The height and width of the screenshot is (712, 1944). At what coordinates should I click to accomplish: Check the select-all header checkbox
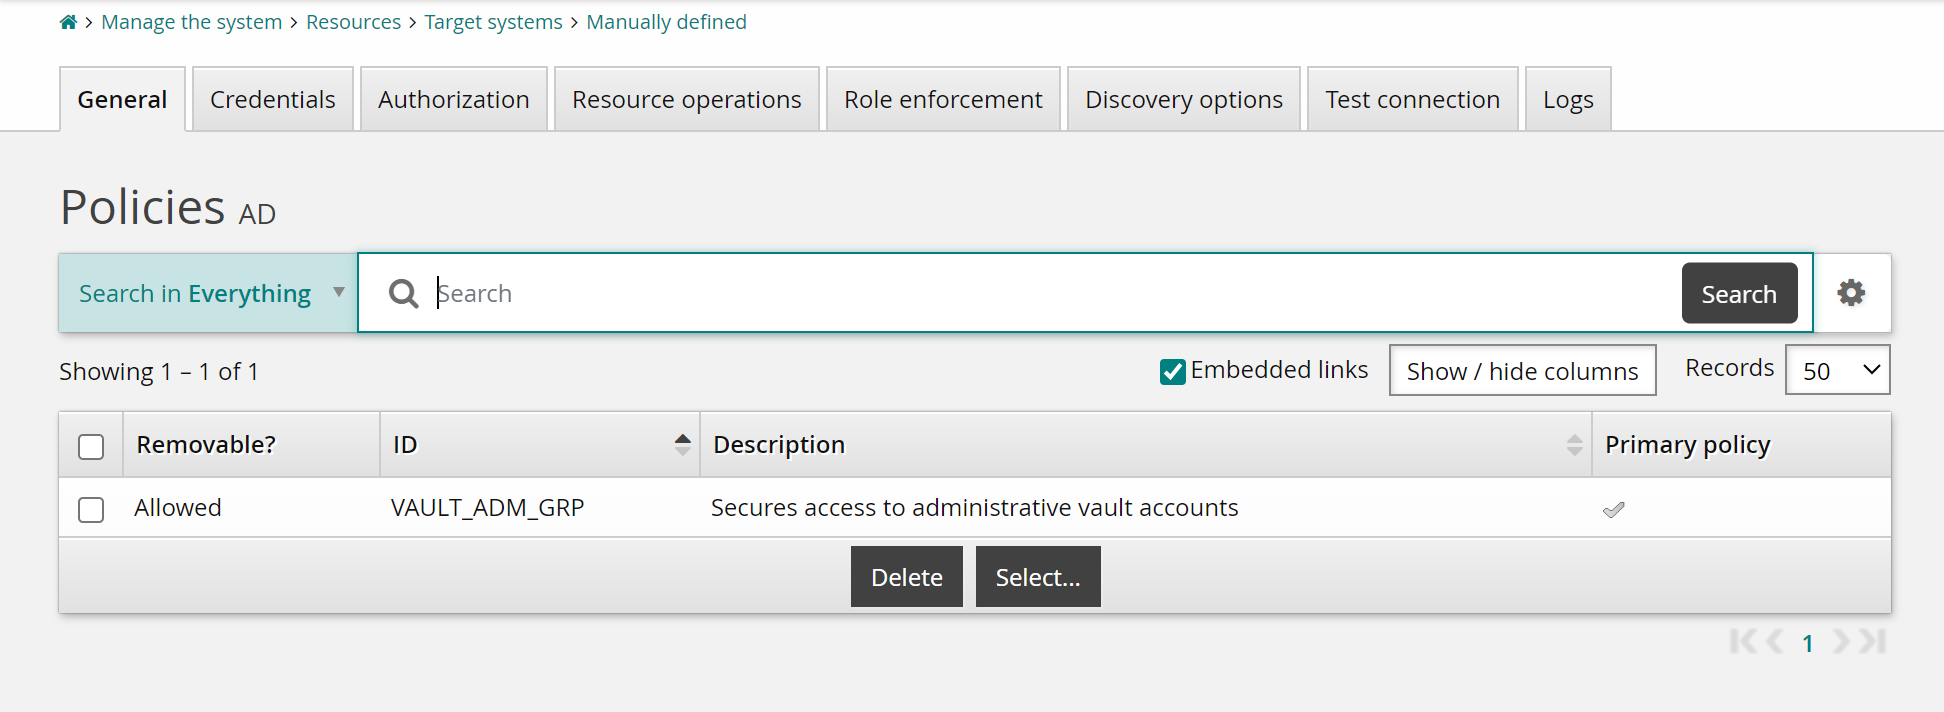[x=91, y=446]
